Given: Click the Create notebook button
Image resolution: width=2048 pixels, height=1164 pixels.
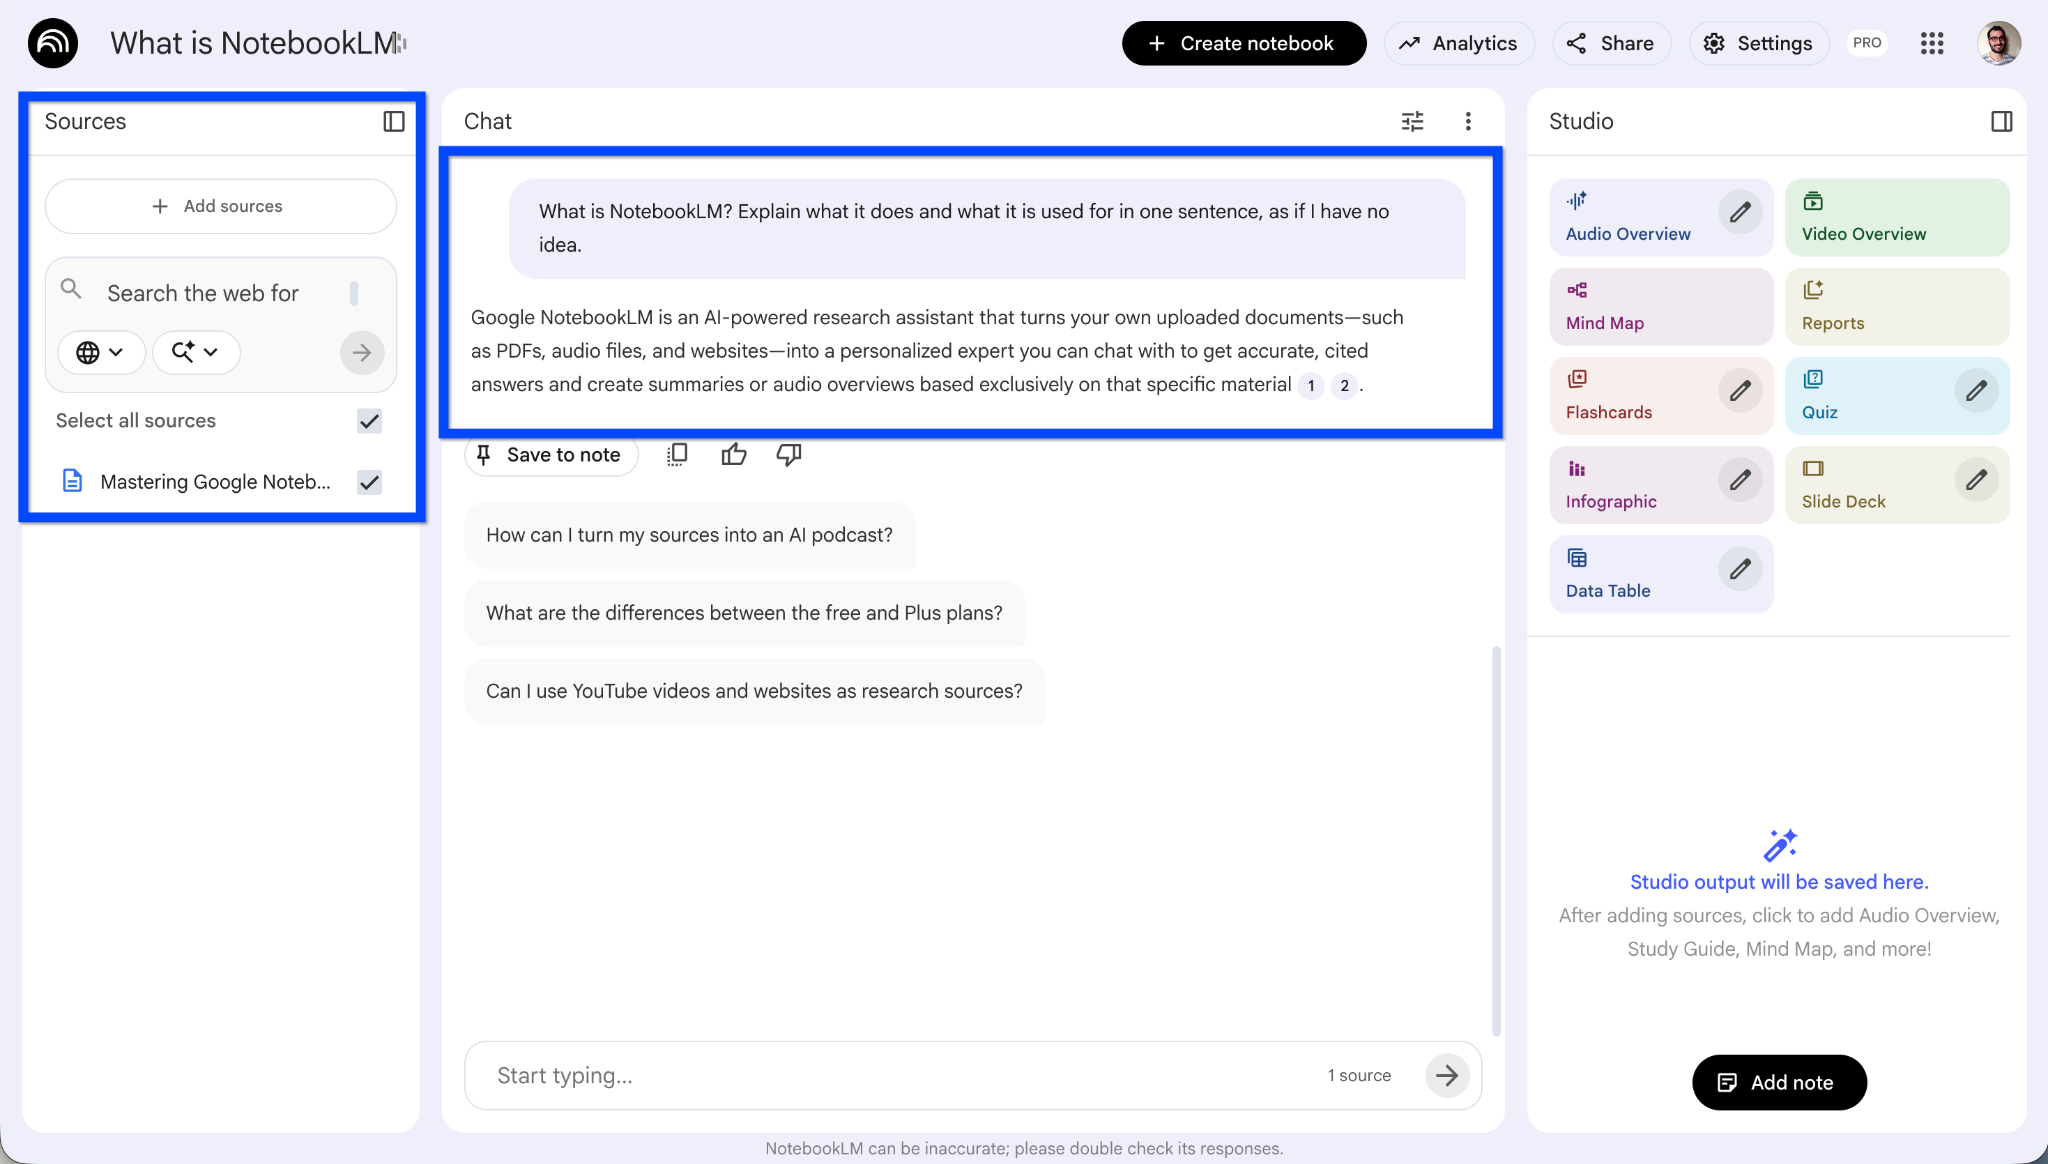Looking at the screenshot, I should [x=1243, y=43].
